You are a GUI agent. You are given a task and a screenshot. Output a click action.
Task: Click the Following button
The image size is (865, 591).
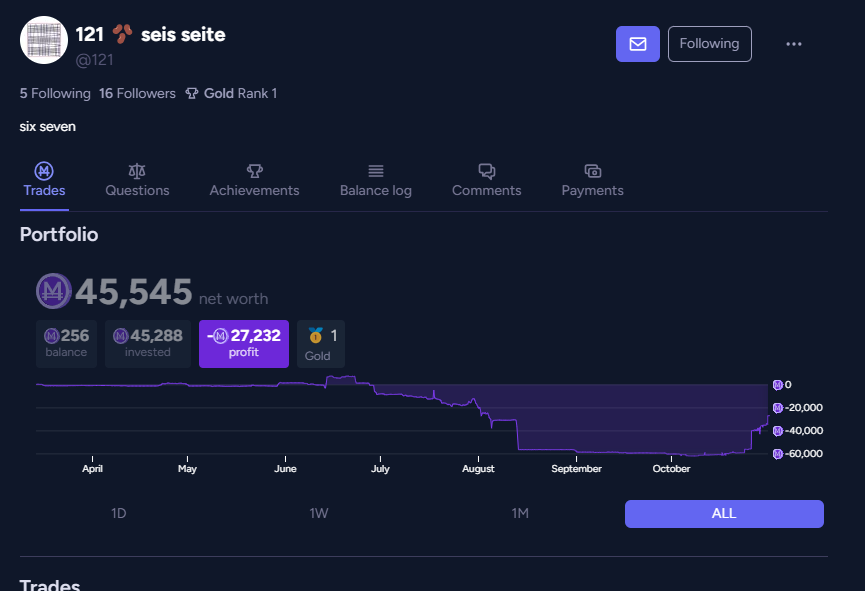point(709,44)
